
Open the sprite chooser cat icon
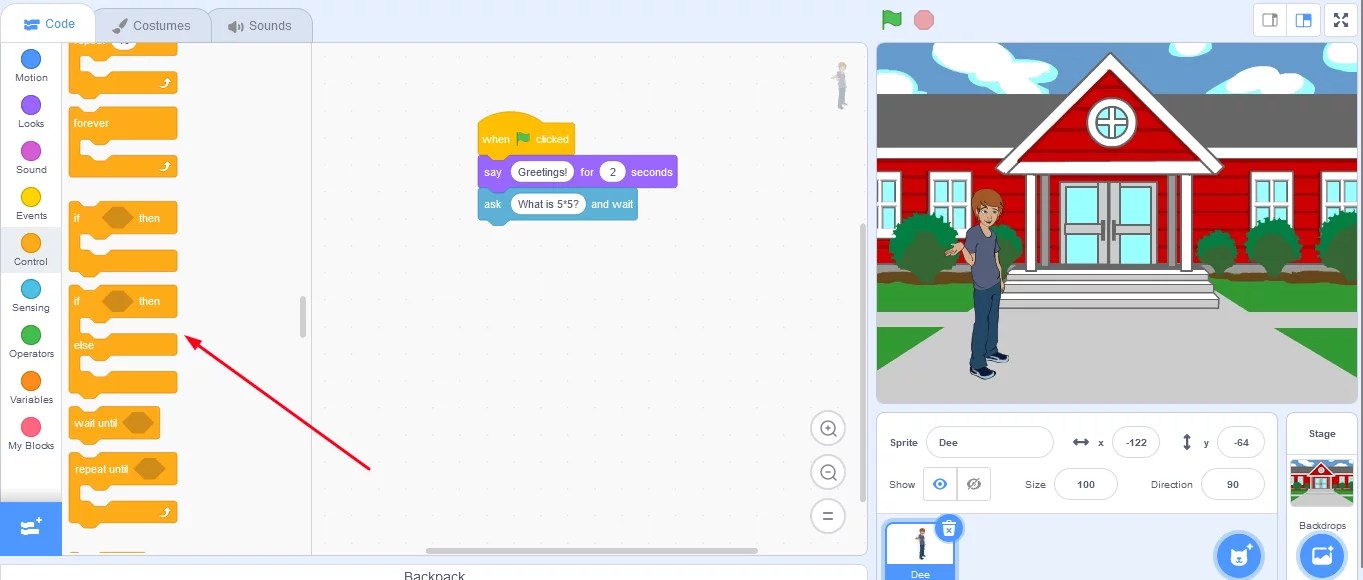point(1239,554)
